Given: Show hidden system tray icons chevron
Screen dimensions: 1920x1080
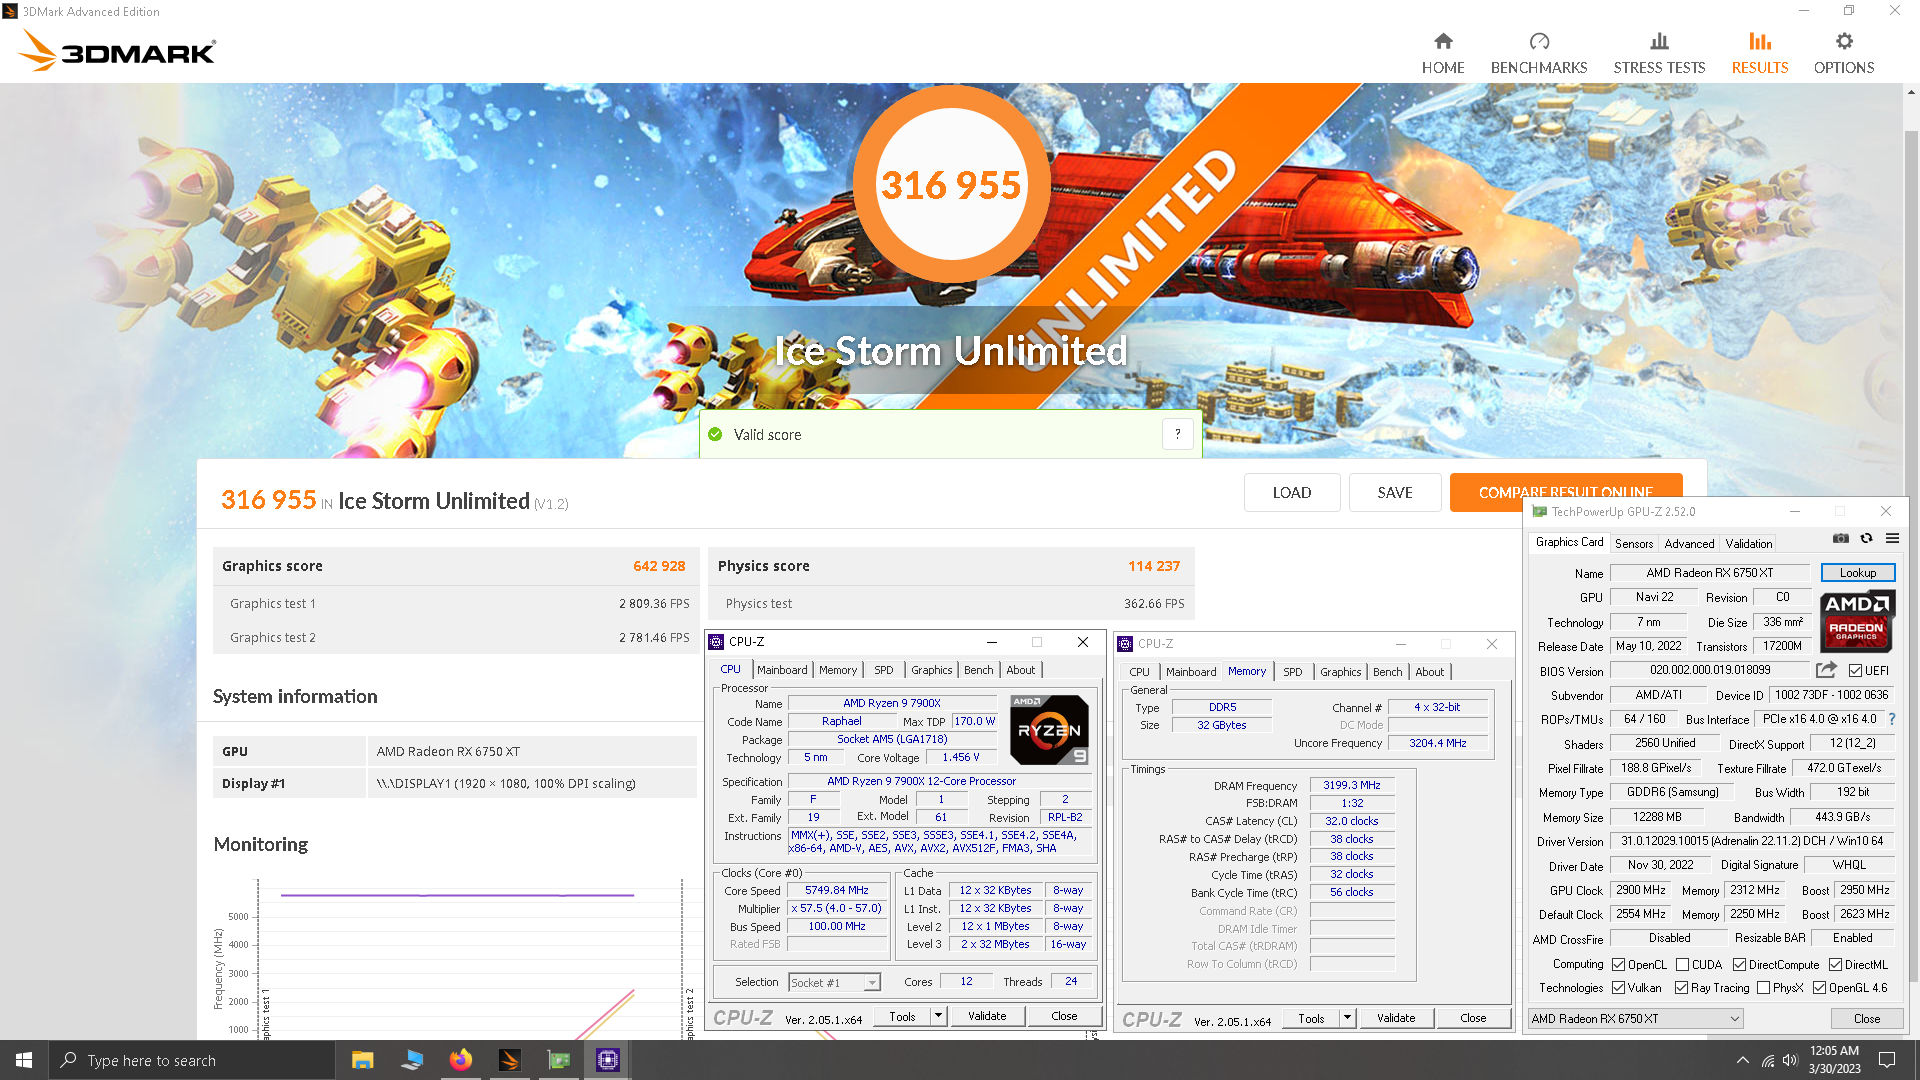Looking at the screenshot, I should pos(1742,1060).
